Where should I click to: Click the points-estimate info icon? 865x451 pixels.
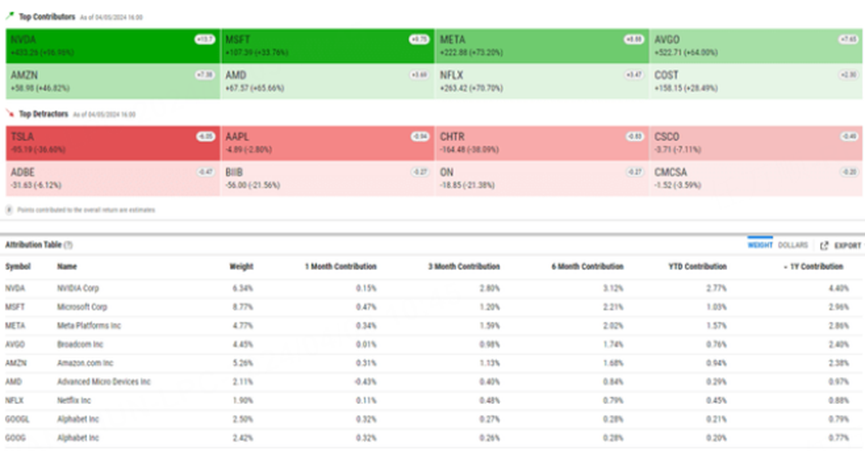pyautogui.click(x=9, y=210)
